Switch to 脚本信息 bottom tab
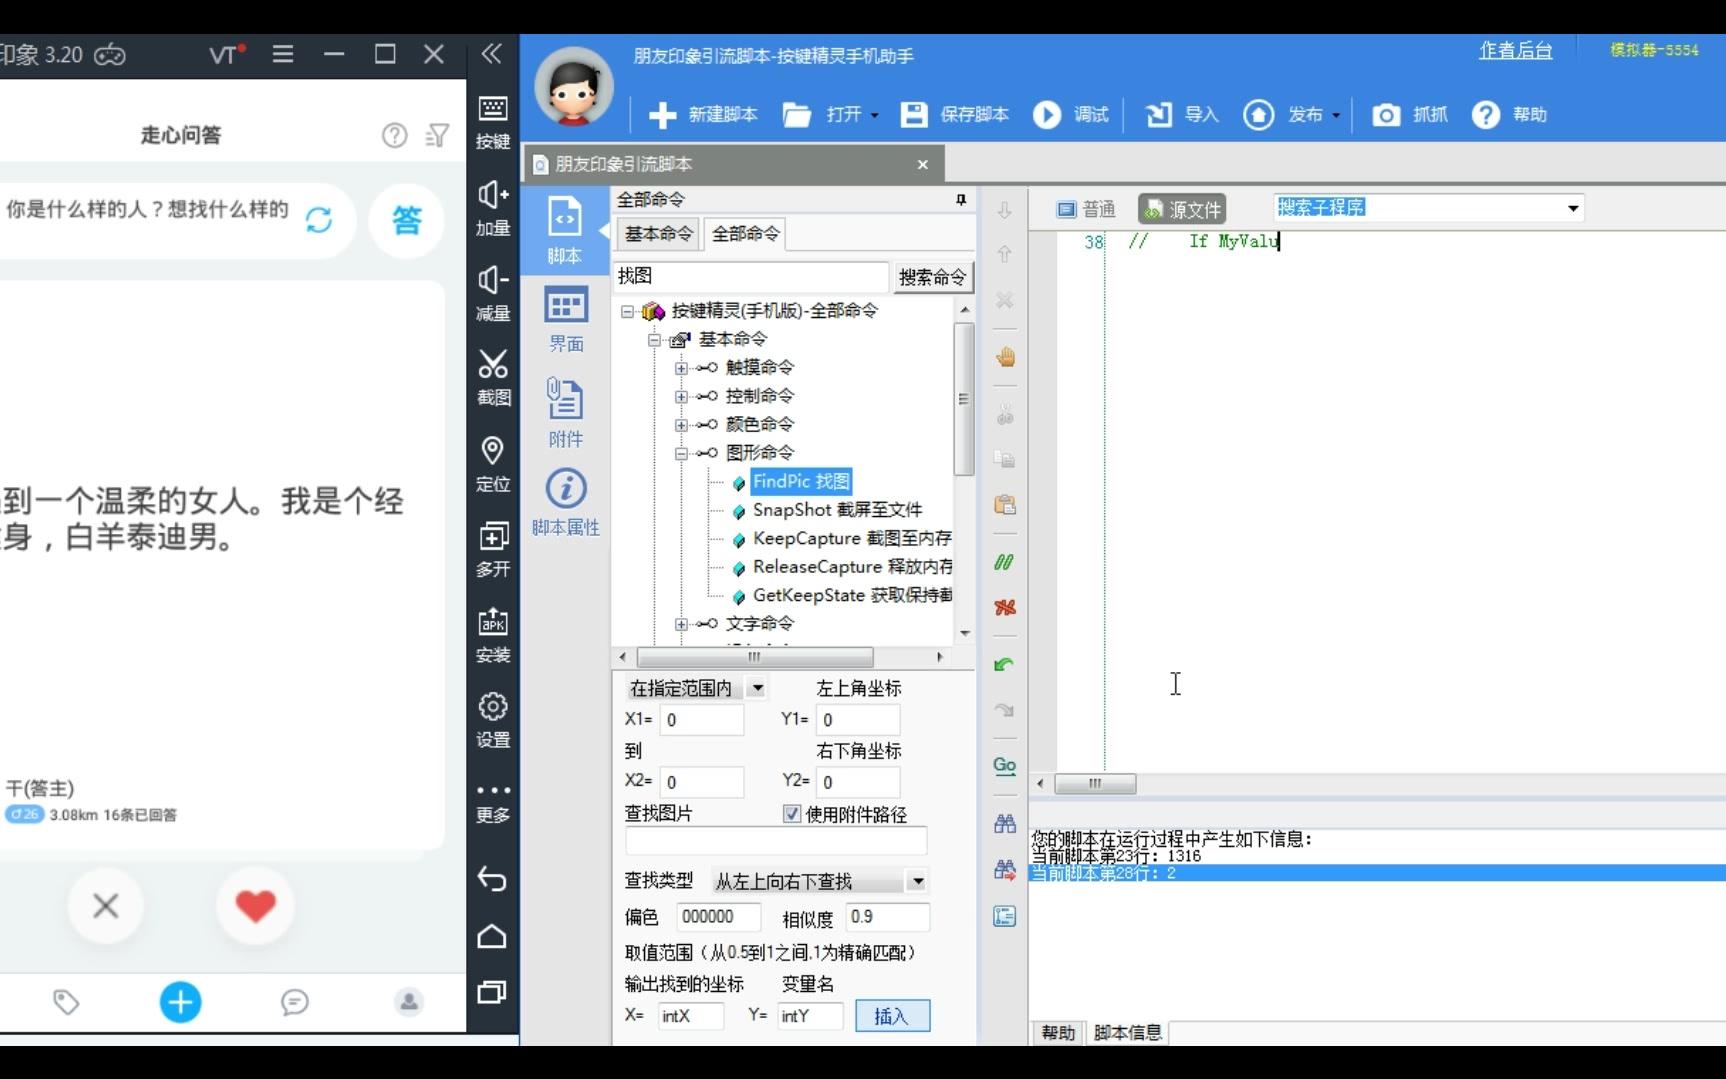This screenshot has height=1079, width=1726. [x=1127, y=1033]
